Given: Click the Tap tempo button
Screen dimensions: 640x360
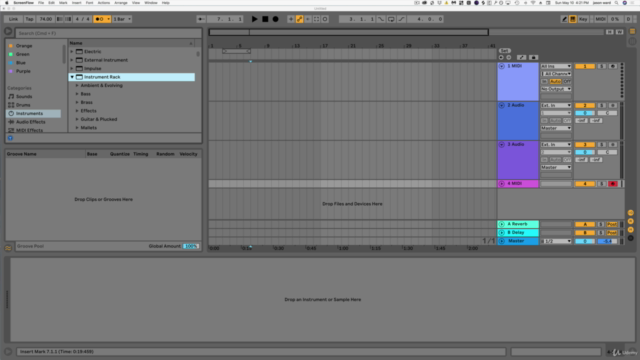Looking at the screenshot, I should 29,19.
